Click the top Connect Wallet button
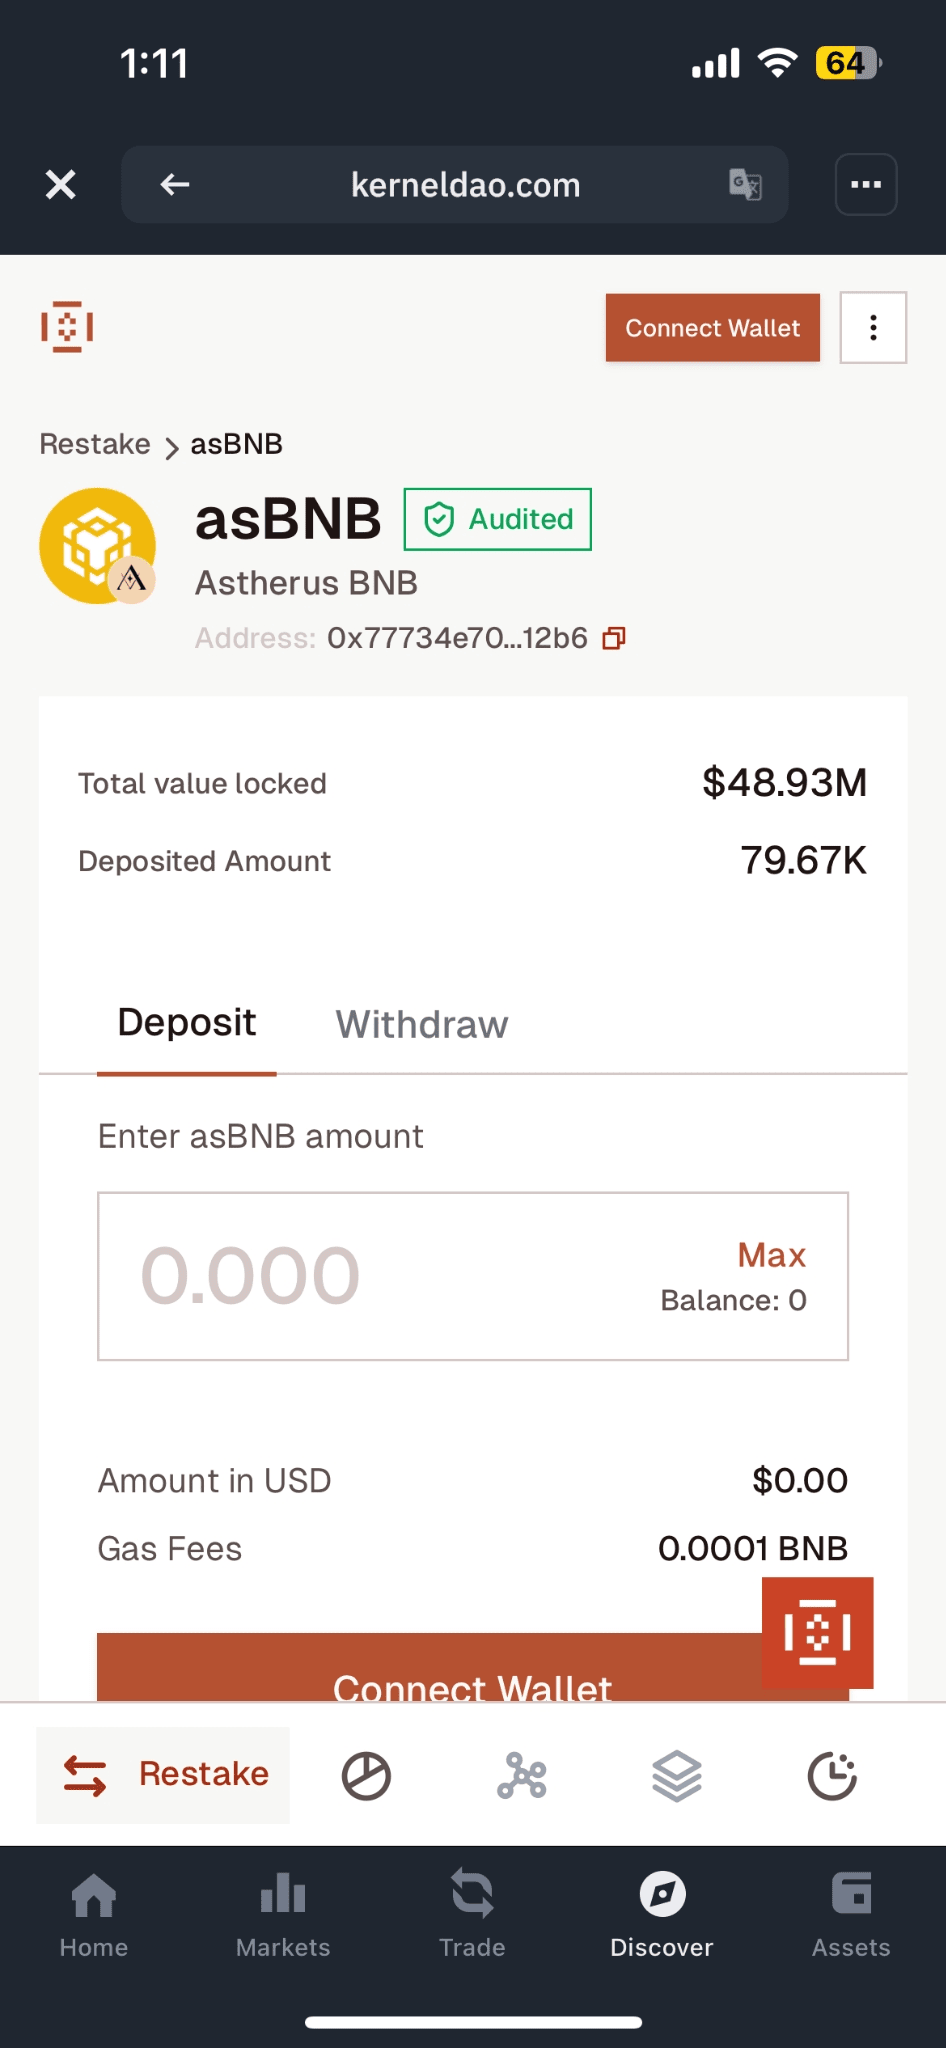The image size is (946, 2048). [713, 328]
